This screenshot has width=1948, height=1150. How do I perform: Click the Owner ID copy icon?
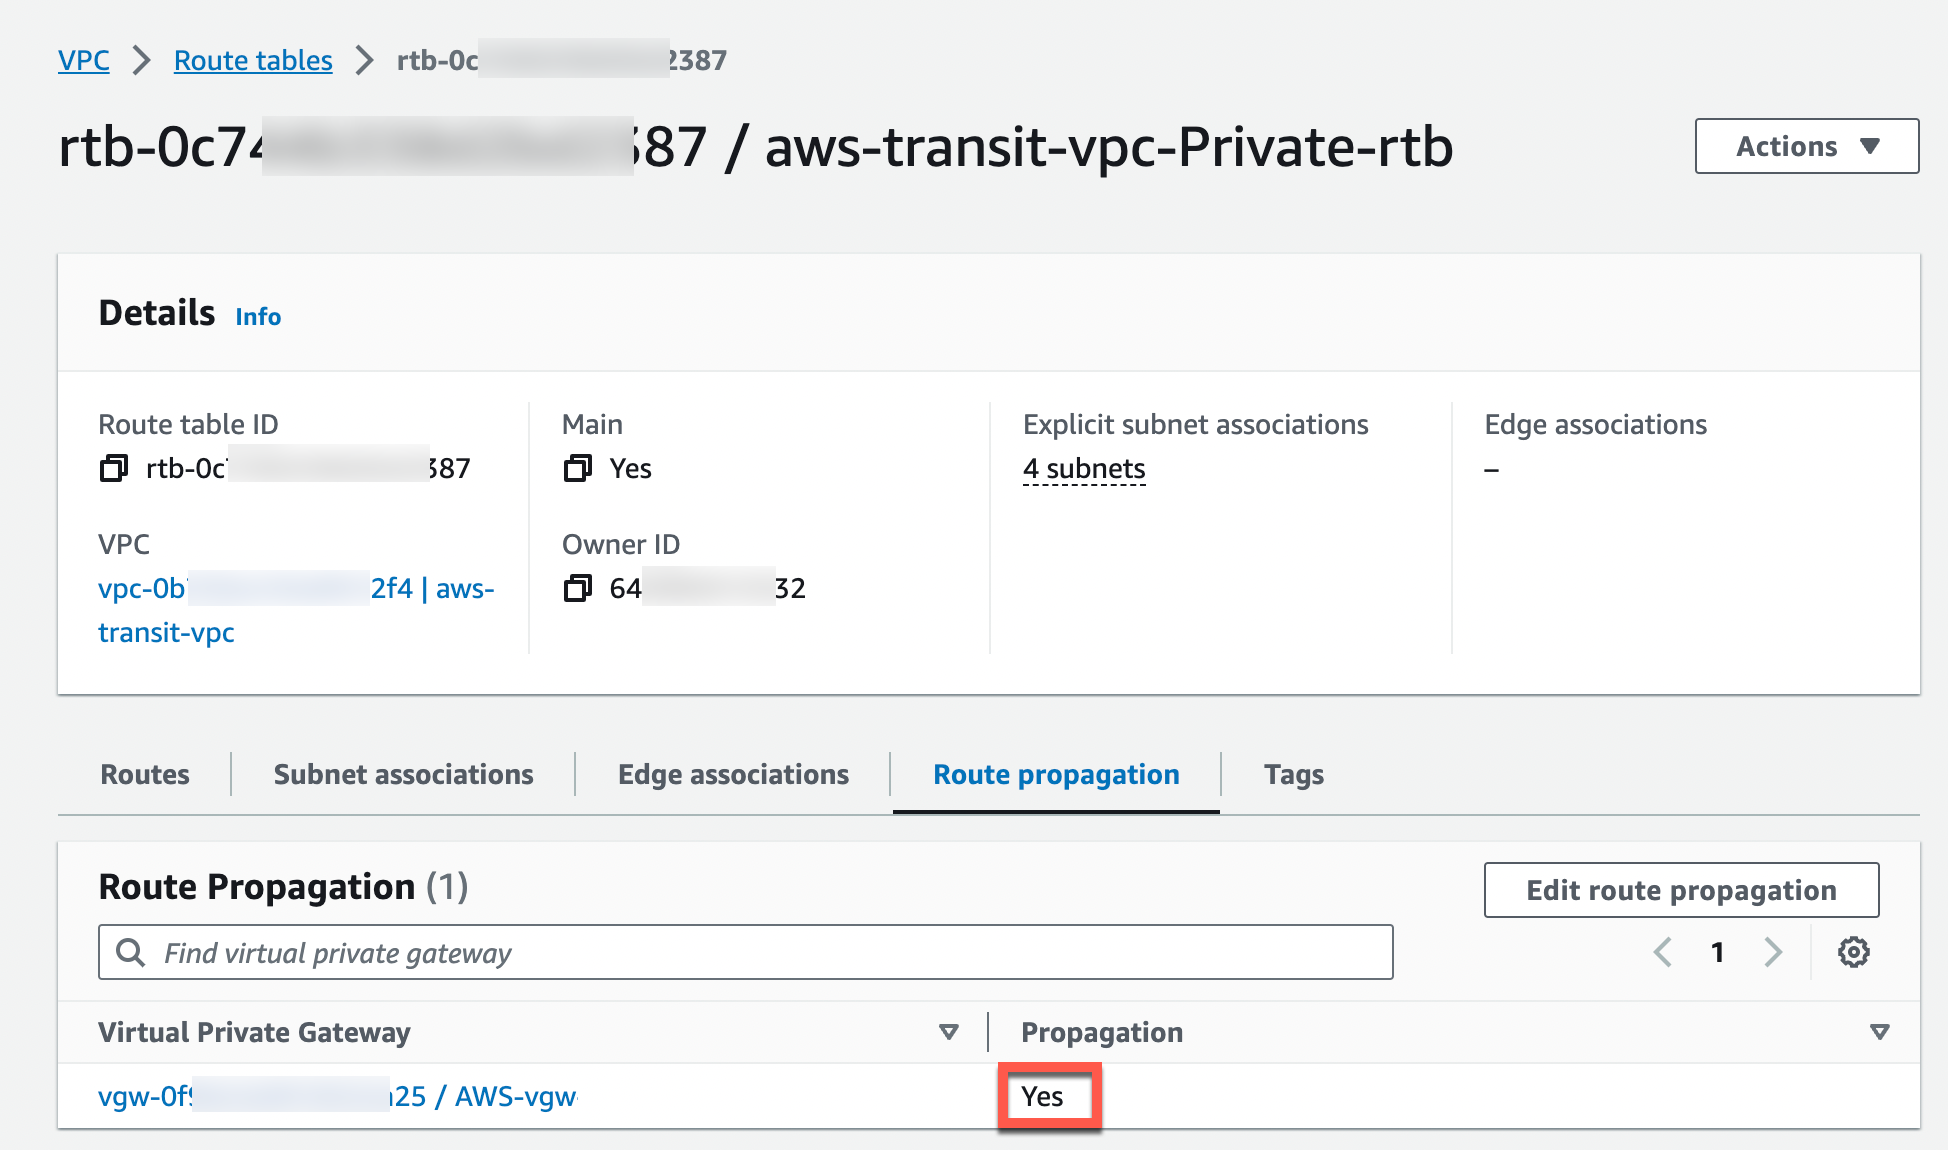576,587
